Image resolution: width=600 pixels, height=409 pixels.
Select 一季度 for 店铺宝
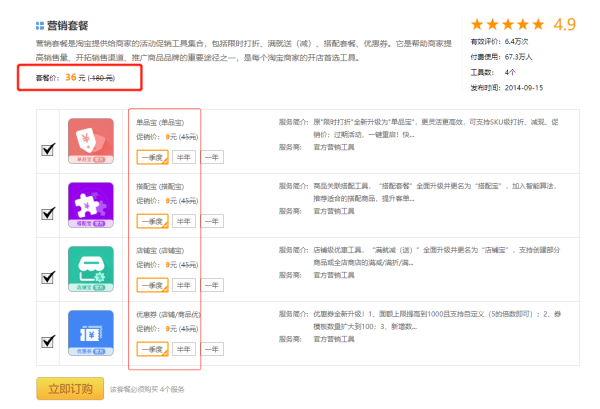point(153,285)
